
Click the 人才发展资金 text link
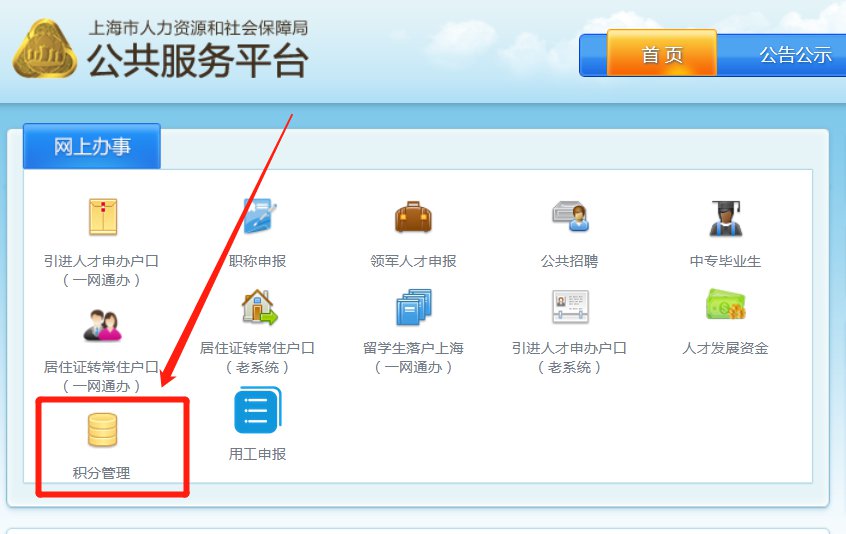coord(725,348)
